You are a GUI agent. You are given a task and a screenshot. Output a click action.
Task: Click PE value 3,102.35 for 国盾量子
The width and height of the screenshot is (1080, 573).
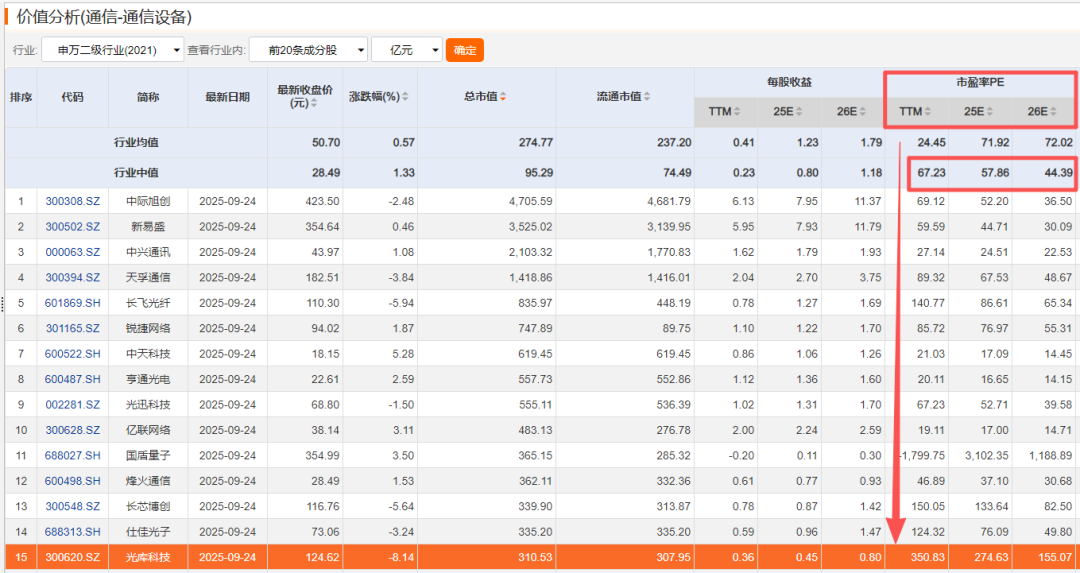[x=986, y=455]
